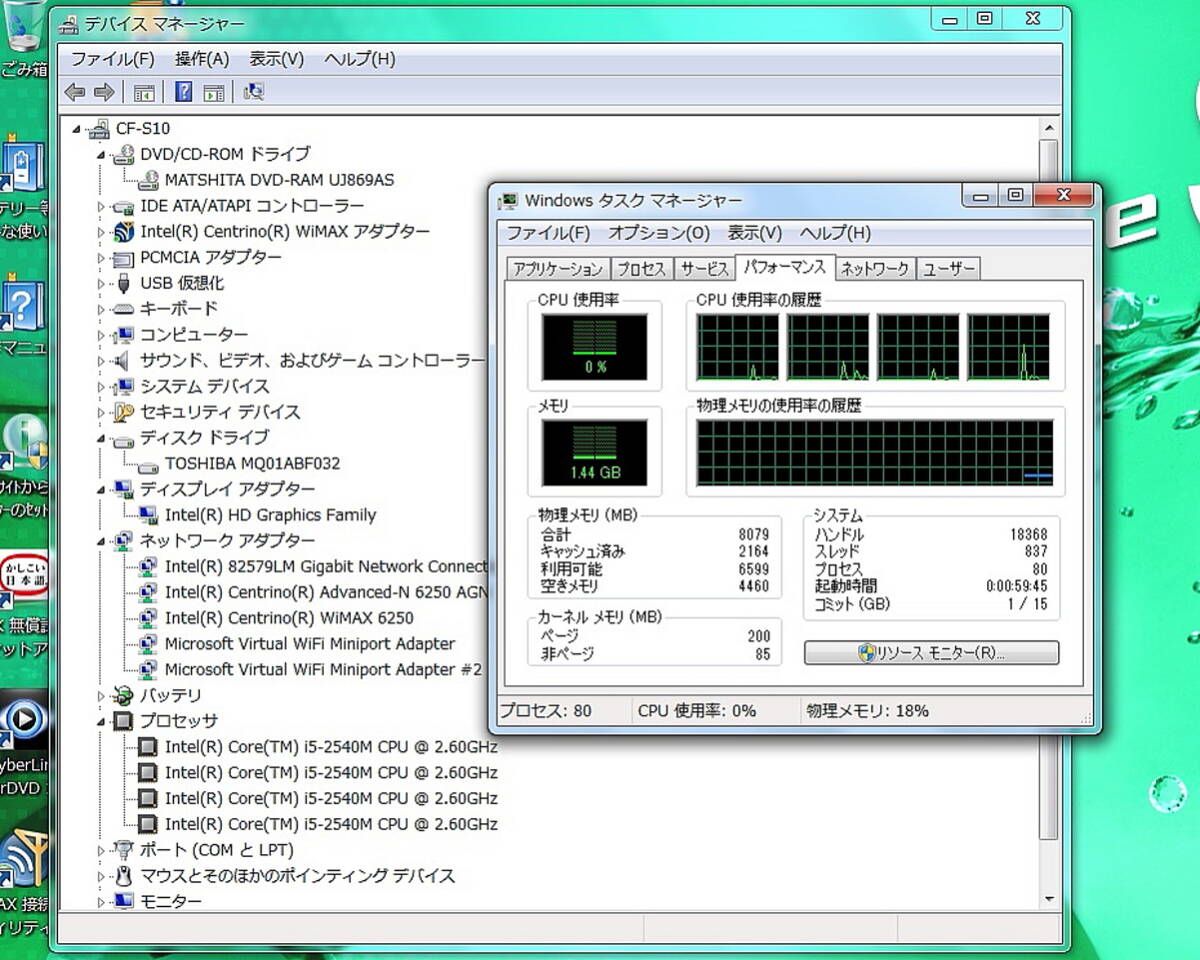The image size is (1200, 960).
Task: Select the パフォーマンス tab
Action: [x=784, y=267]
